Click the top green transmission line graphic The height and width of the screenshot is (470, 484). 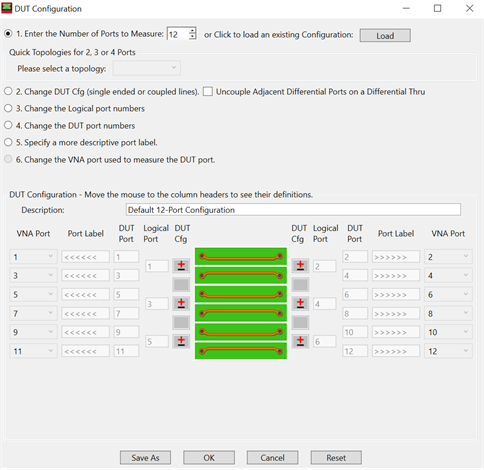(241, 256)
